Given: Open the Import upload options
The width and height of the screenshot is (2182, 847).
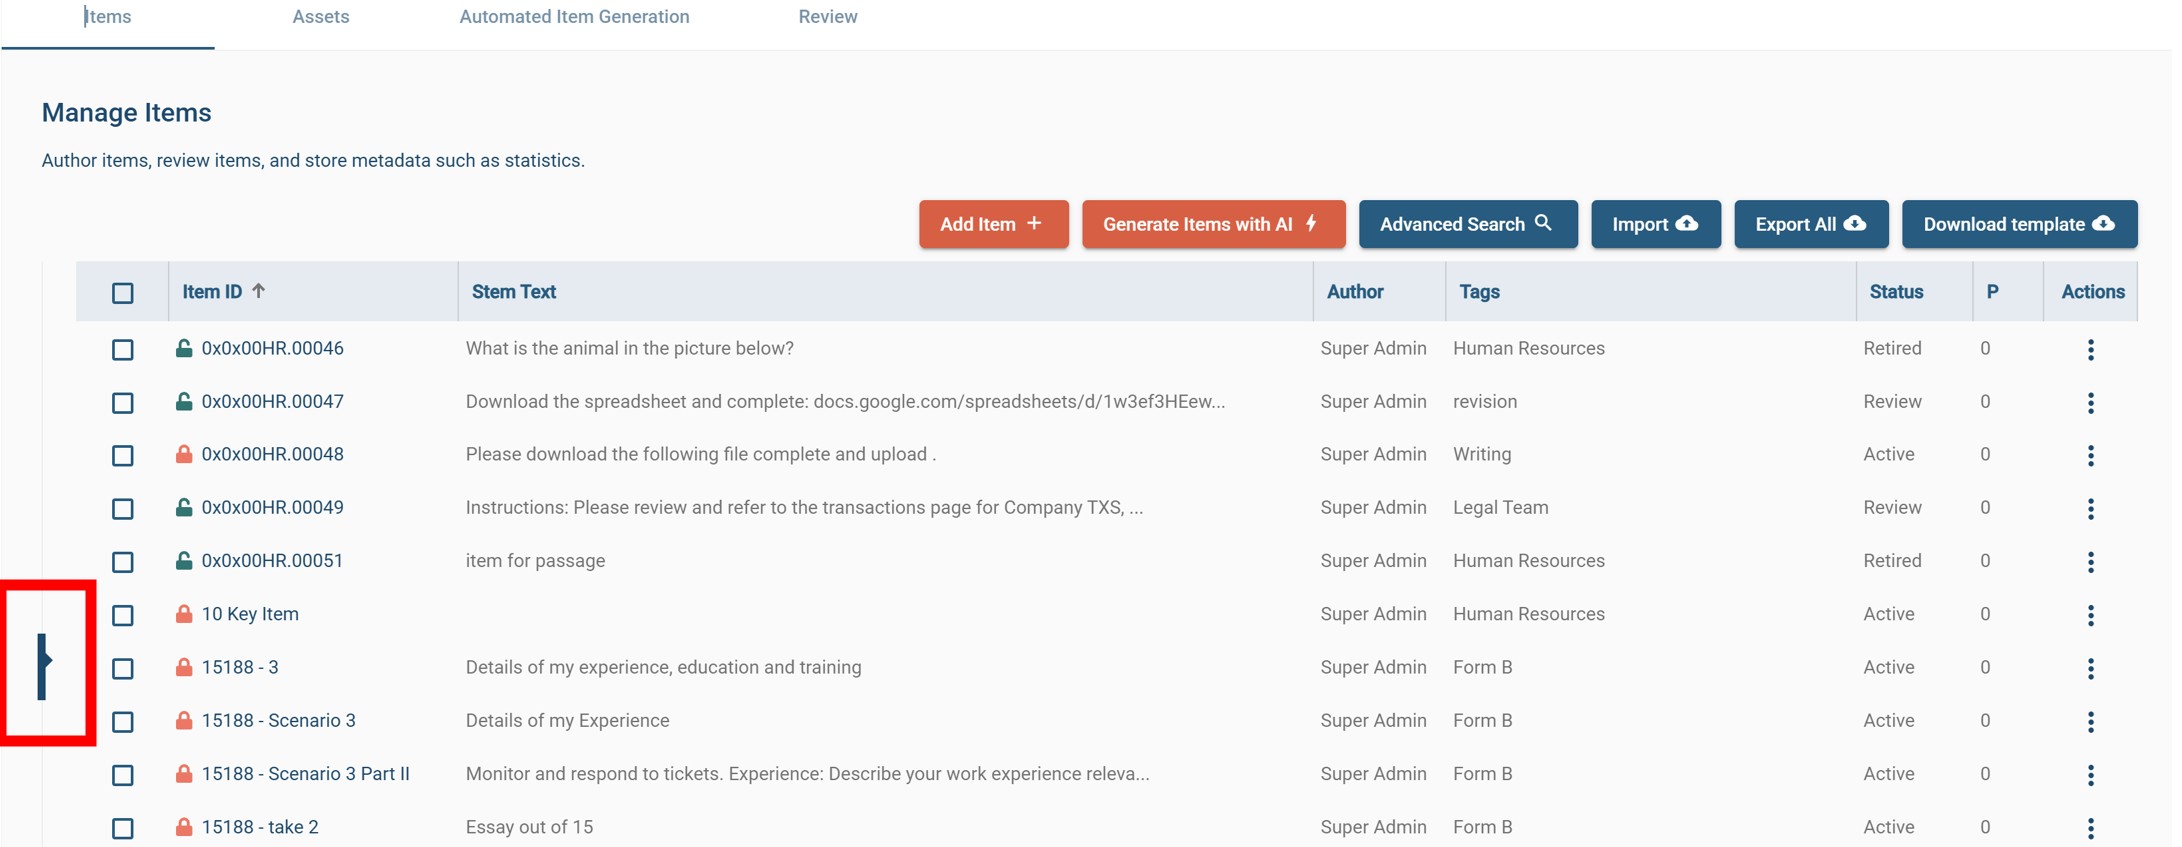Looking at the screenshot, I should click(1655, 224).
